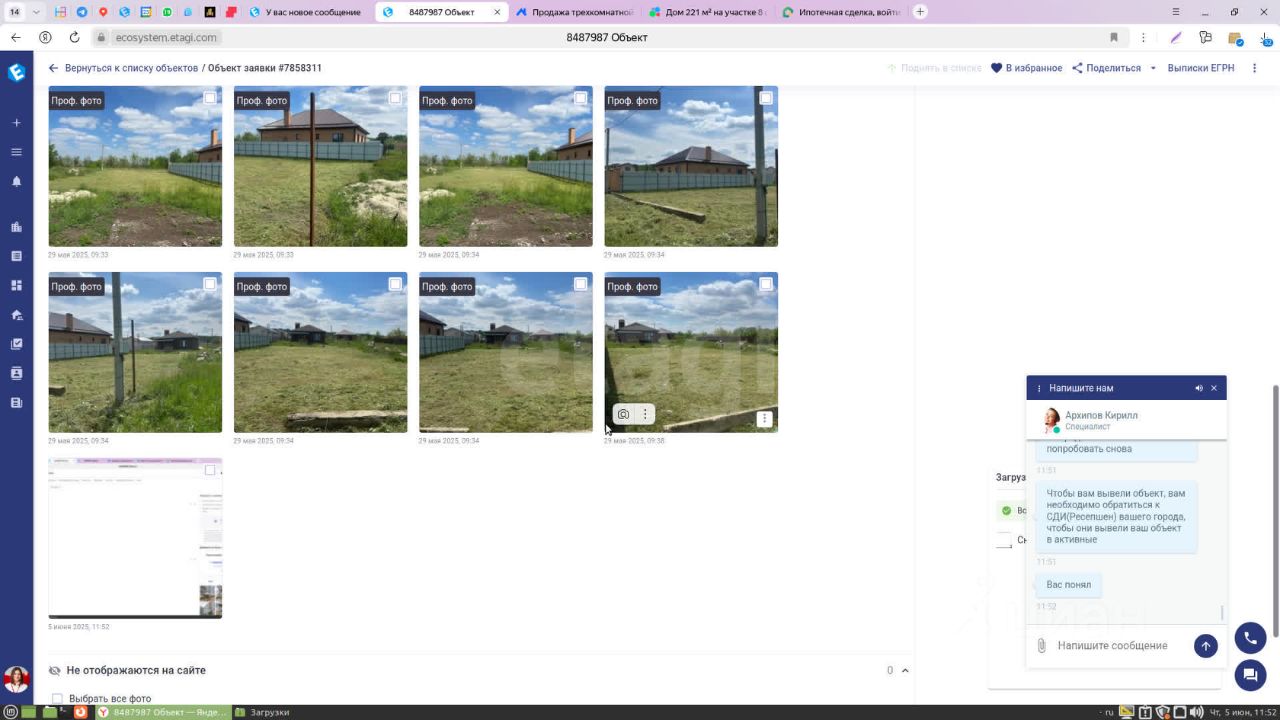
Task: Open the list document icon in sidebar
Action: (x=16, y=256)
